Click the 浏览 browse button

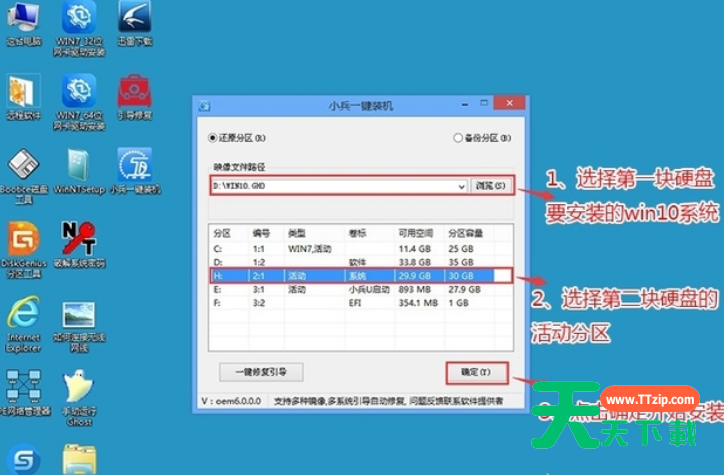[x=491, y=186]
